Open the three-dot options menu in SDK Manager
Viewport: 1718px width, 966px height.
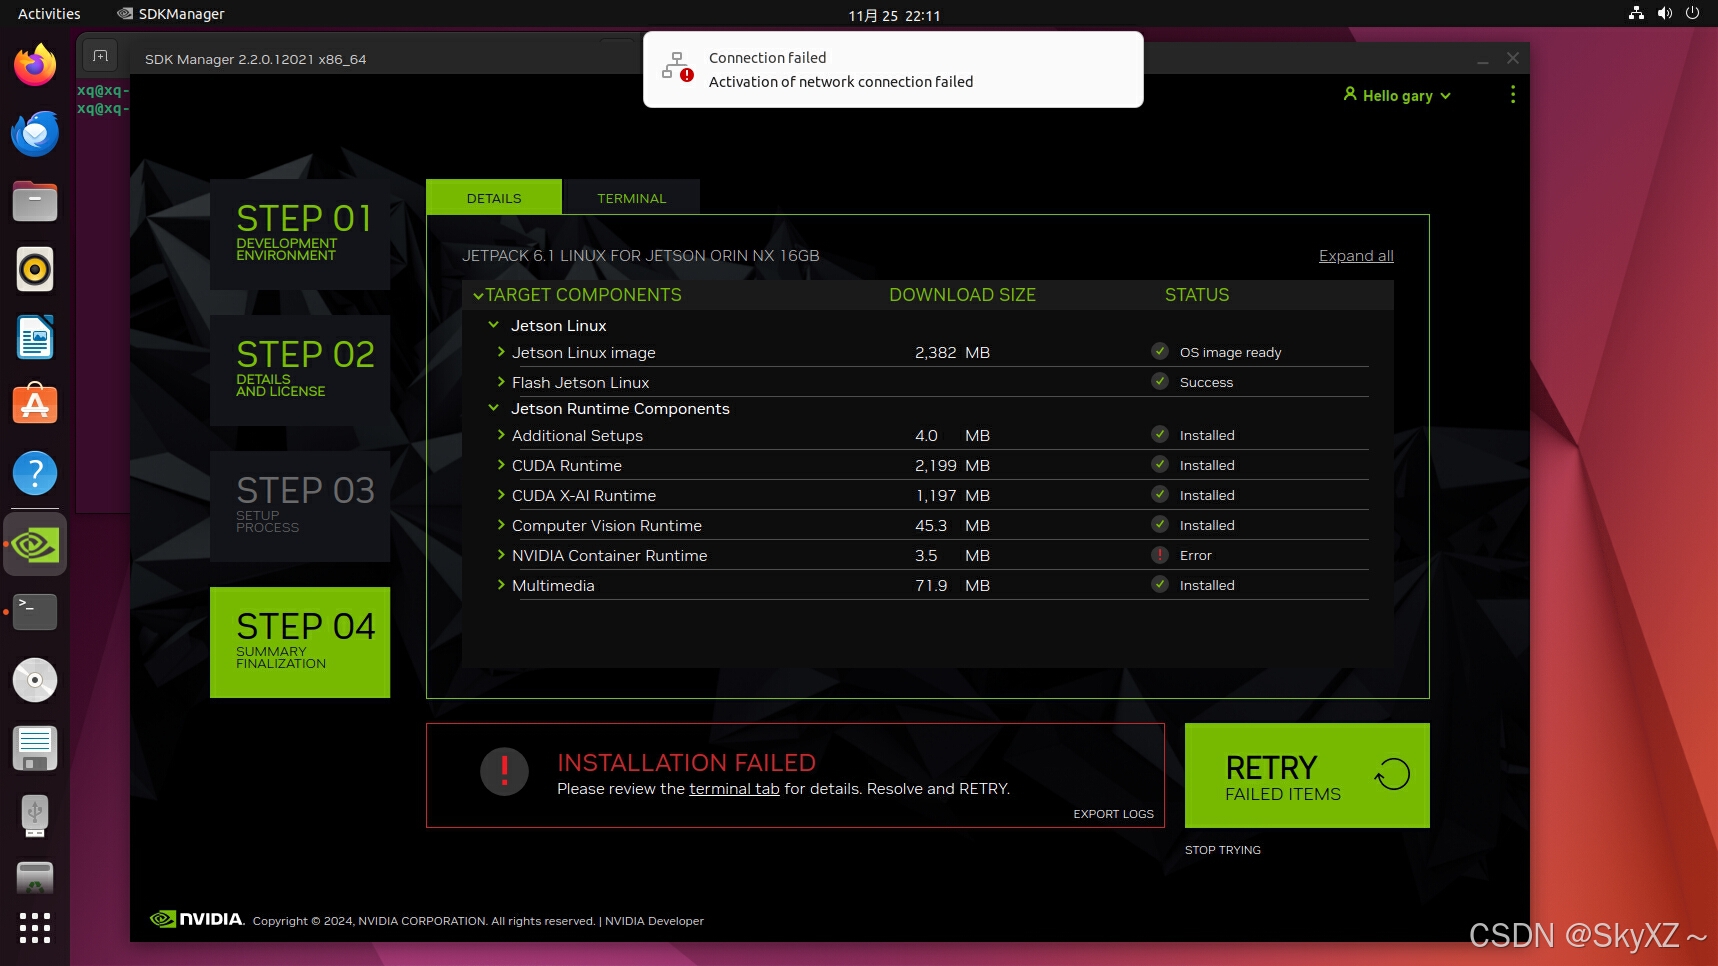coord(1512,94)
